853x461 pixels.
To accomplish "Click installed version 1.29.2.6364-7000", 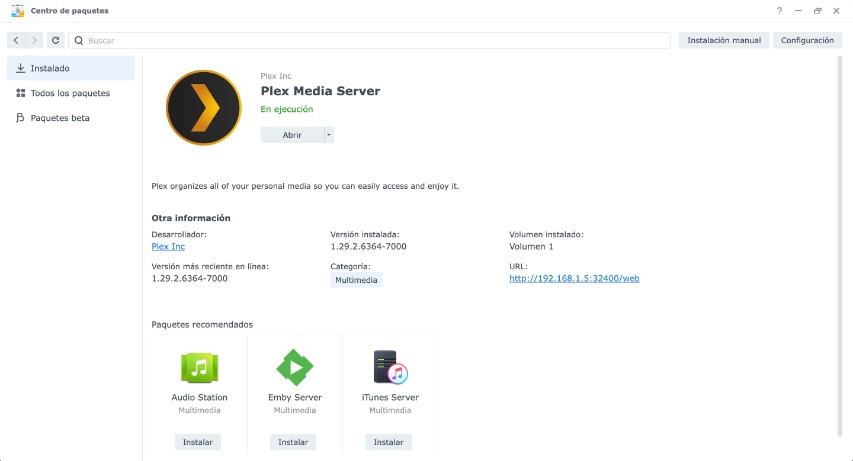I will 368,247.
